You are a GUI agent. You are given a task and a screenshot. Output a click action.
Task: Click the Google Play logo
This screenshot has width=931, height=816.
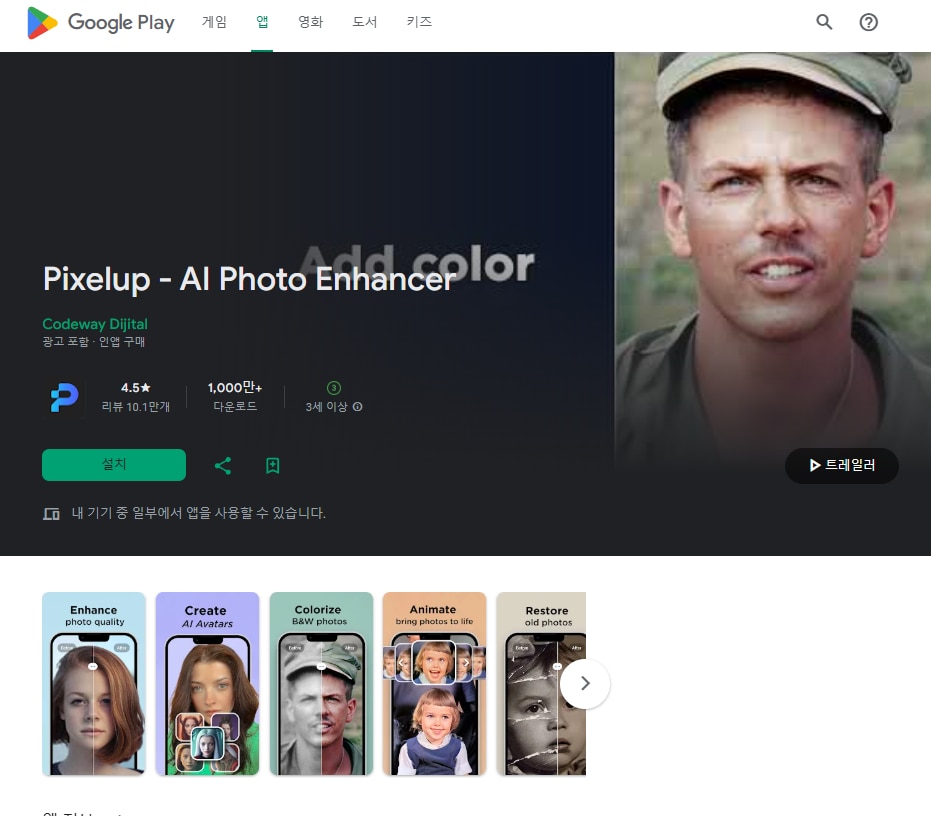coord(100,23)
